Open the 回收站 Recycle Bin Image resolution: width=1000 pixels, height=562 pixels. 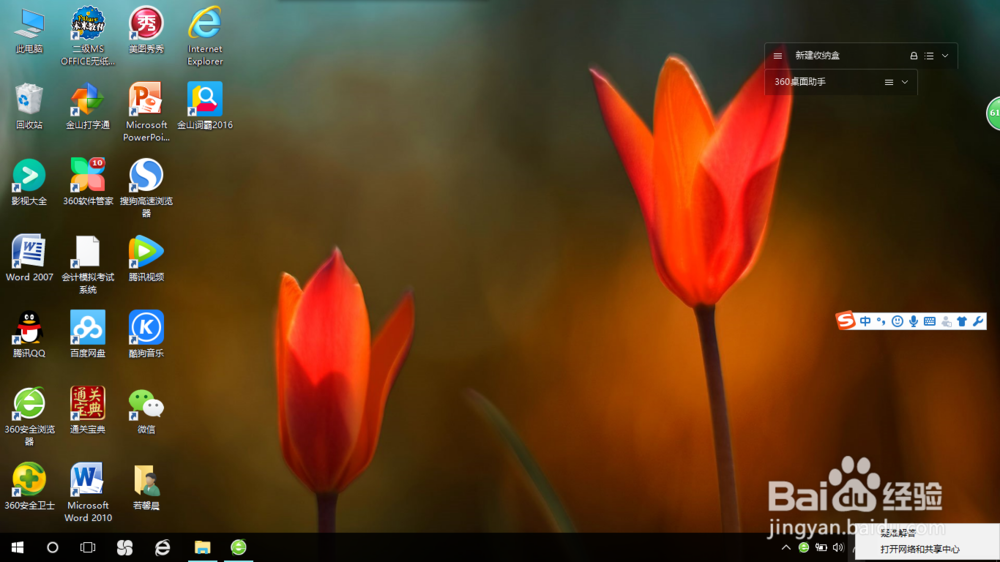click(29, 107)
